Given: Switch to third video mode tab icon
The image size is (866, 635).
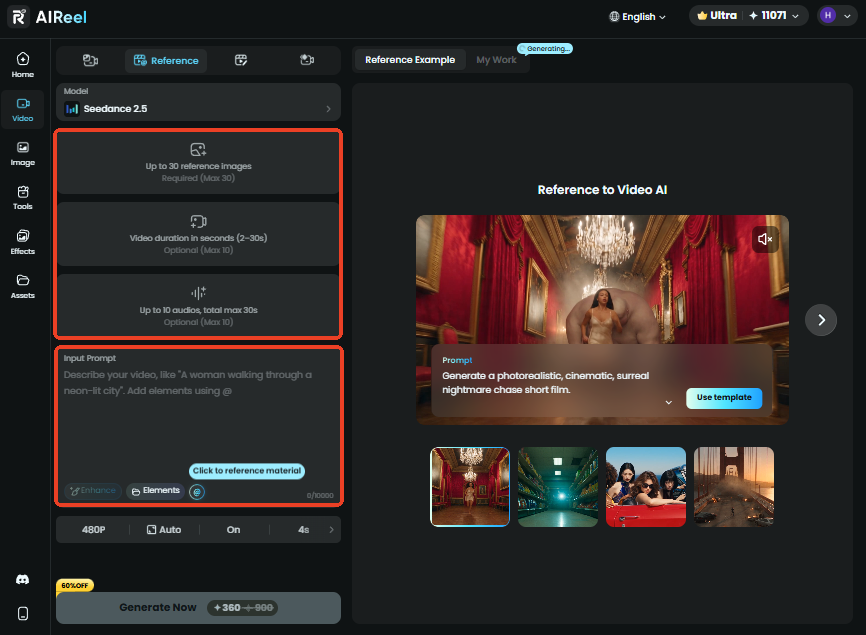Looking at the screenshot, I should (241, 60).
